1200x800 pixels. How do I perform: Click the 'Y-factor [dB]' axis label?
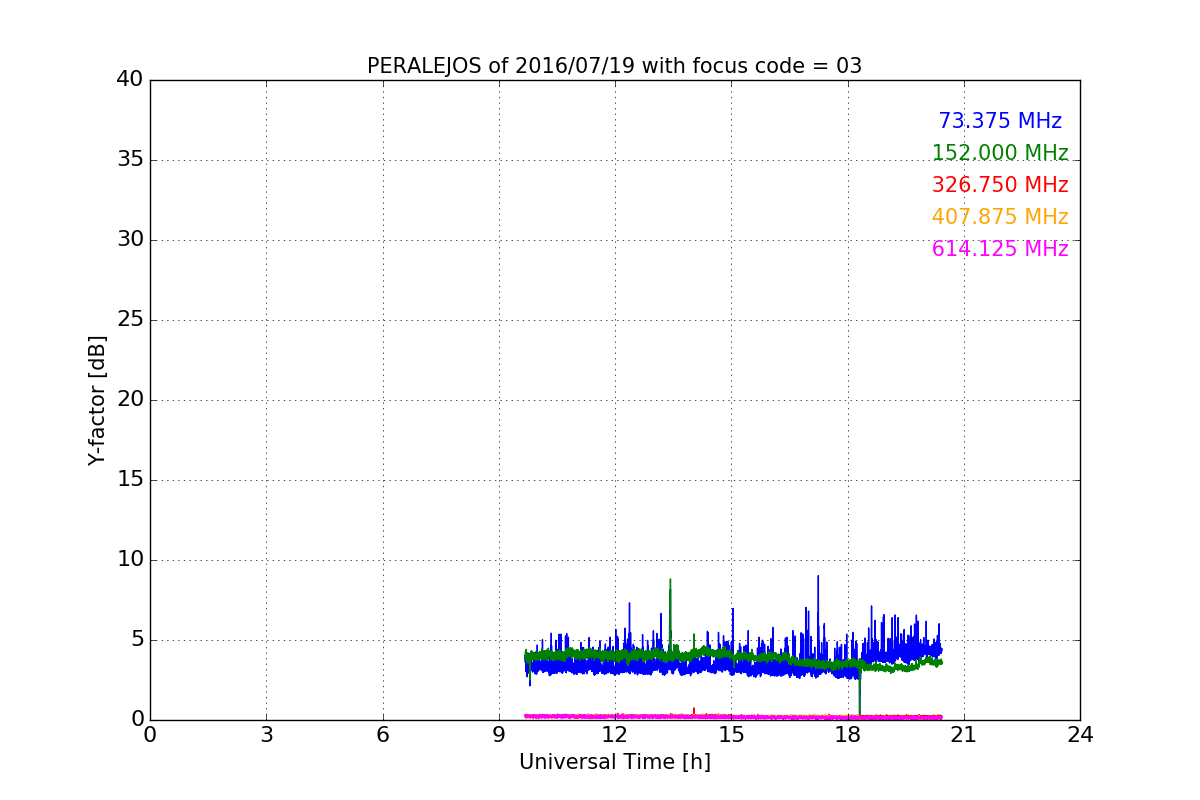[x=97, y=400]
